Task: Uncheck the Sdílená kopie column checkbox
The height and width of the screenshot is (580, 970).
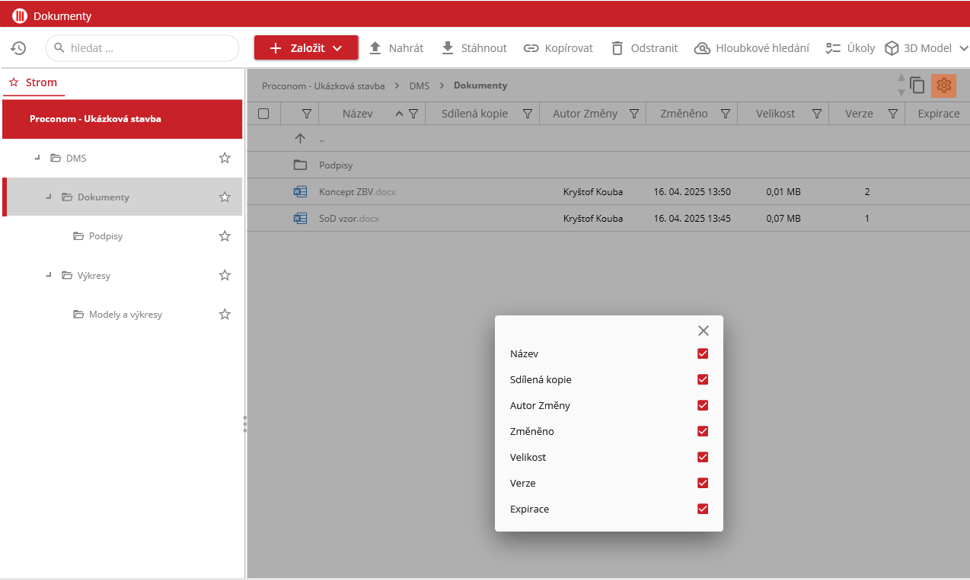Action: (x=703, y=380)
